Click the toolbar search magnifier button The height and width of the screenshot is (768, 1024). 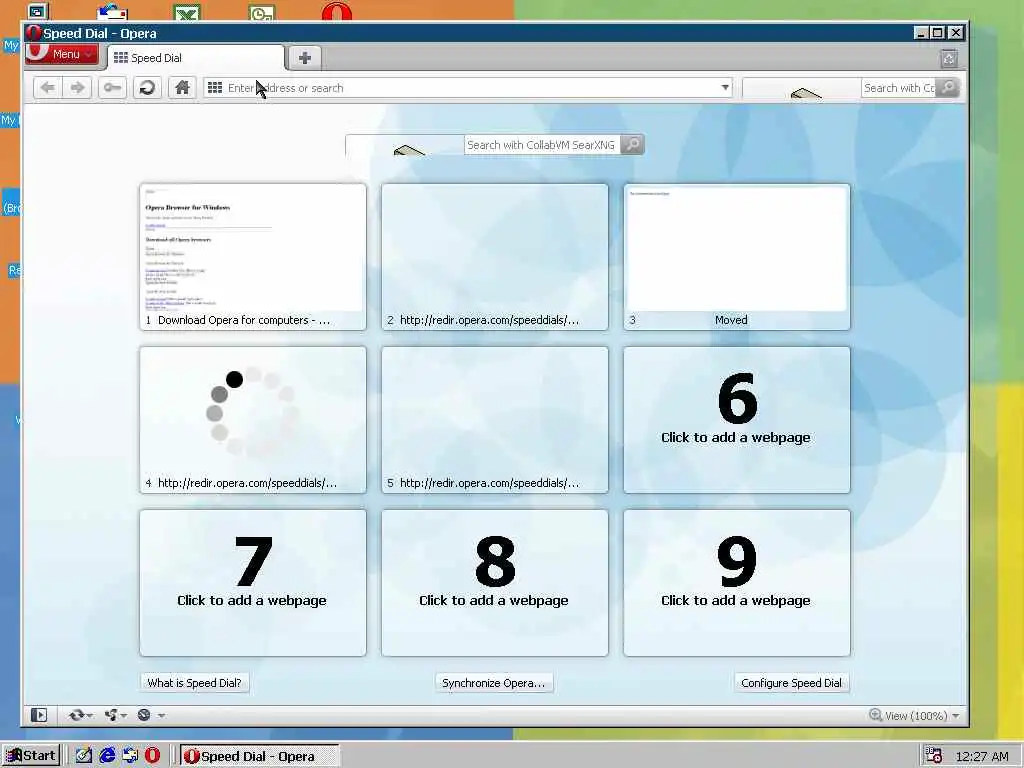tap(948, 88)
